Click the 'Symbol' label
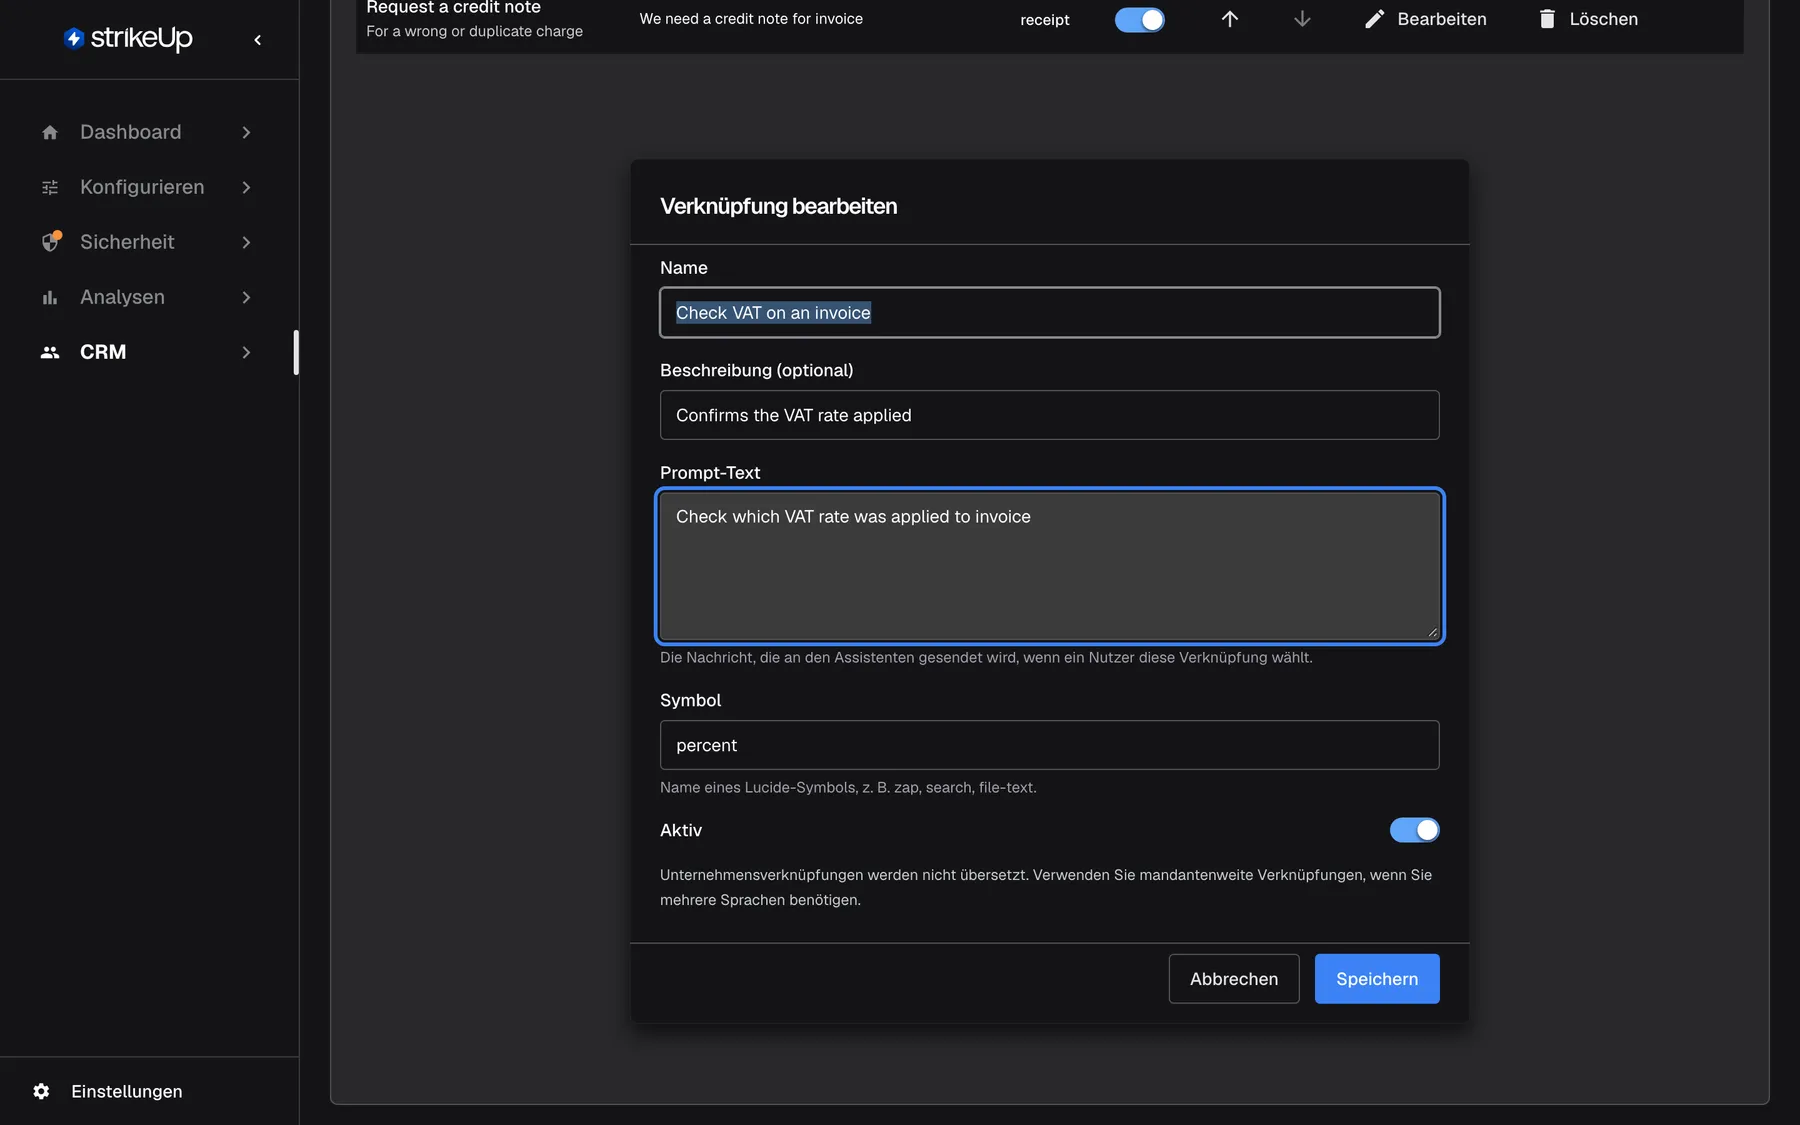This screenshot has height=1125, width=1800. pyautogui.click(x=690, y=701)
